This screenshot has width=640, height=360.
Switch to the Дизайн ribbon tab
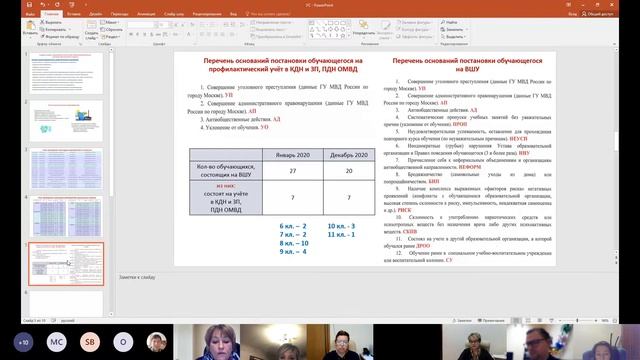(96, 14)
